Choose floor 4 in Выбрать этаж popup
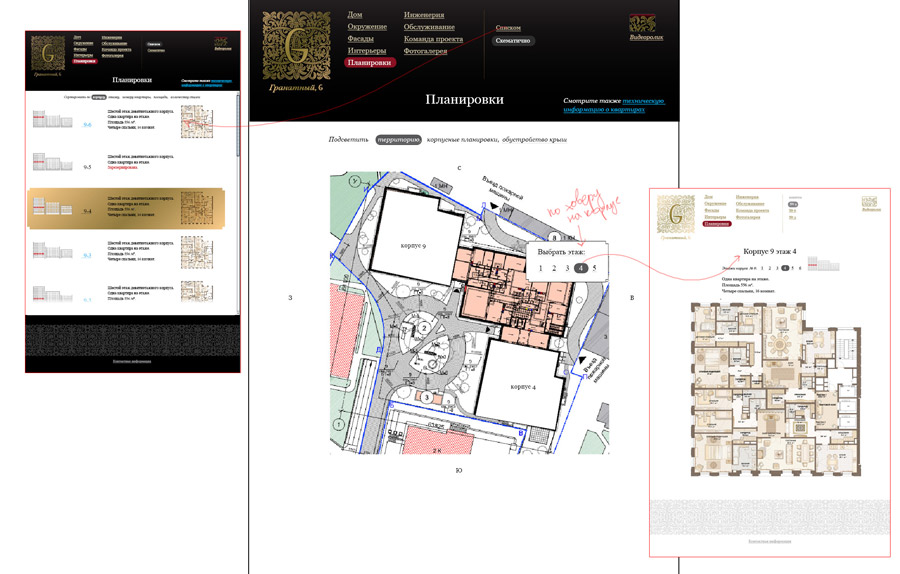This screenshot has height=574, width=900. coord(581,269)
